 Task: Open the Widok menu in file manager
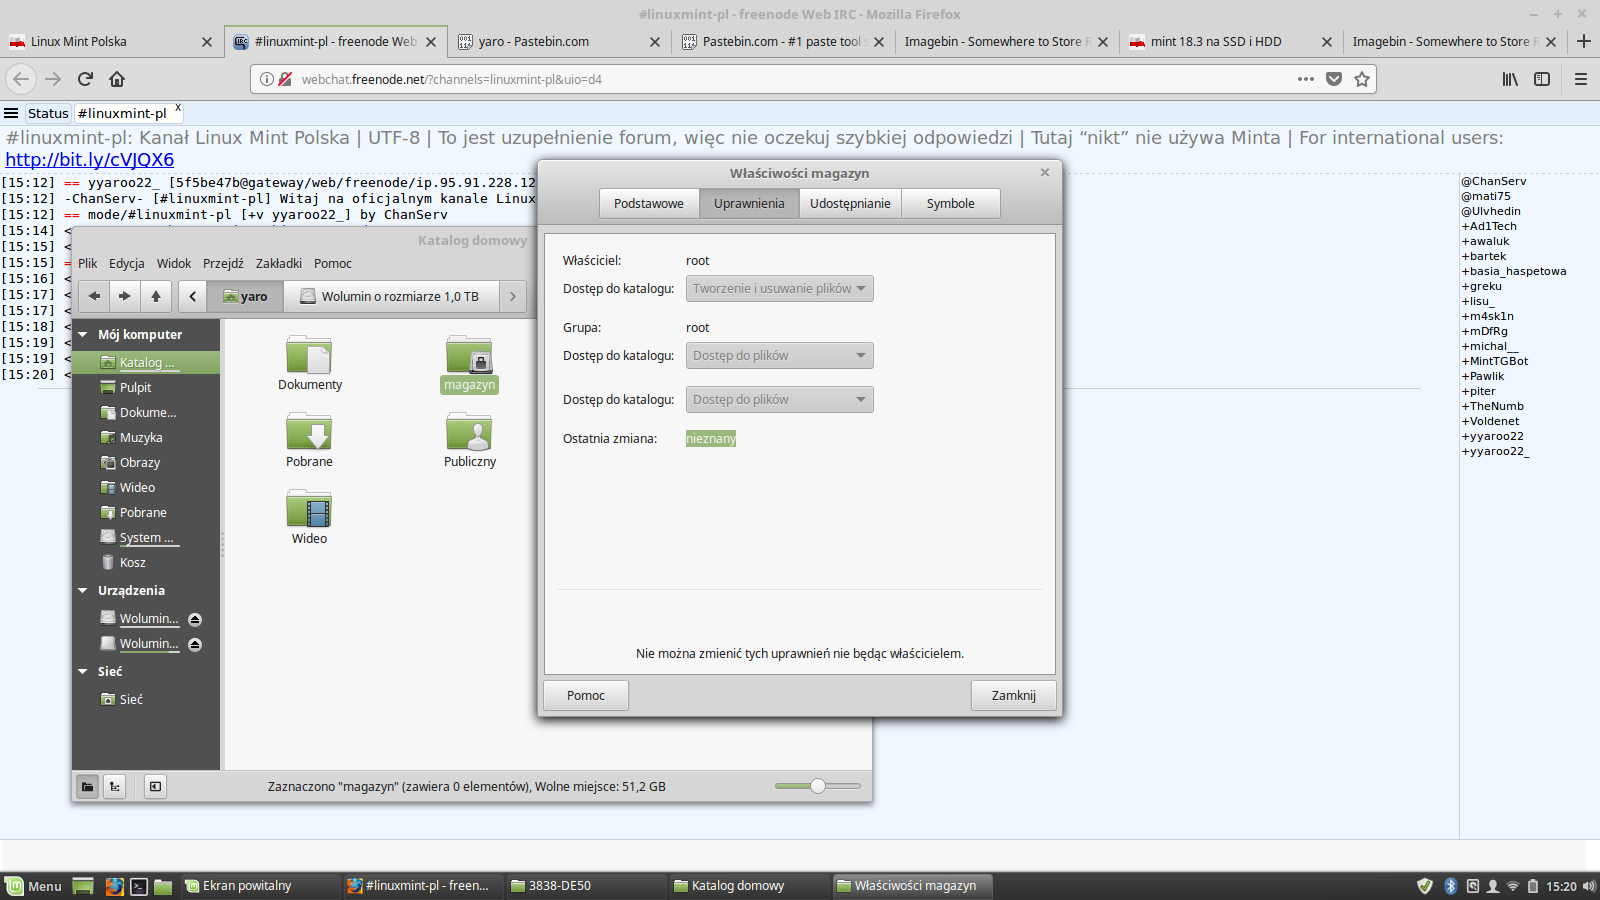pos(174,264)
